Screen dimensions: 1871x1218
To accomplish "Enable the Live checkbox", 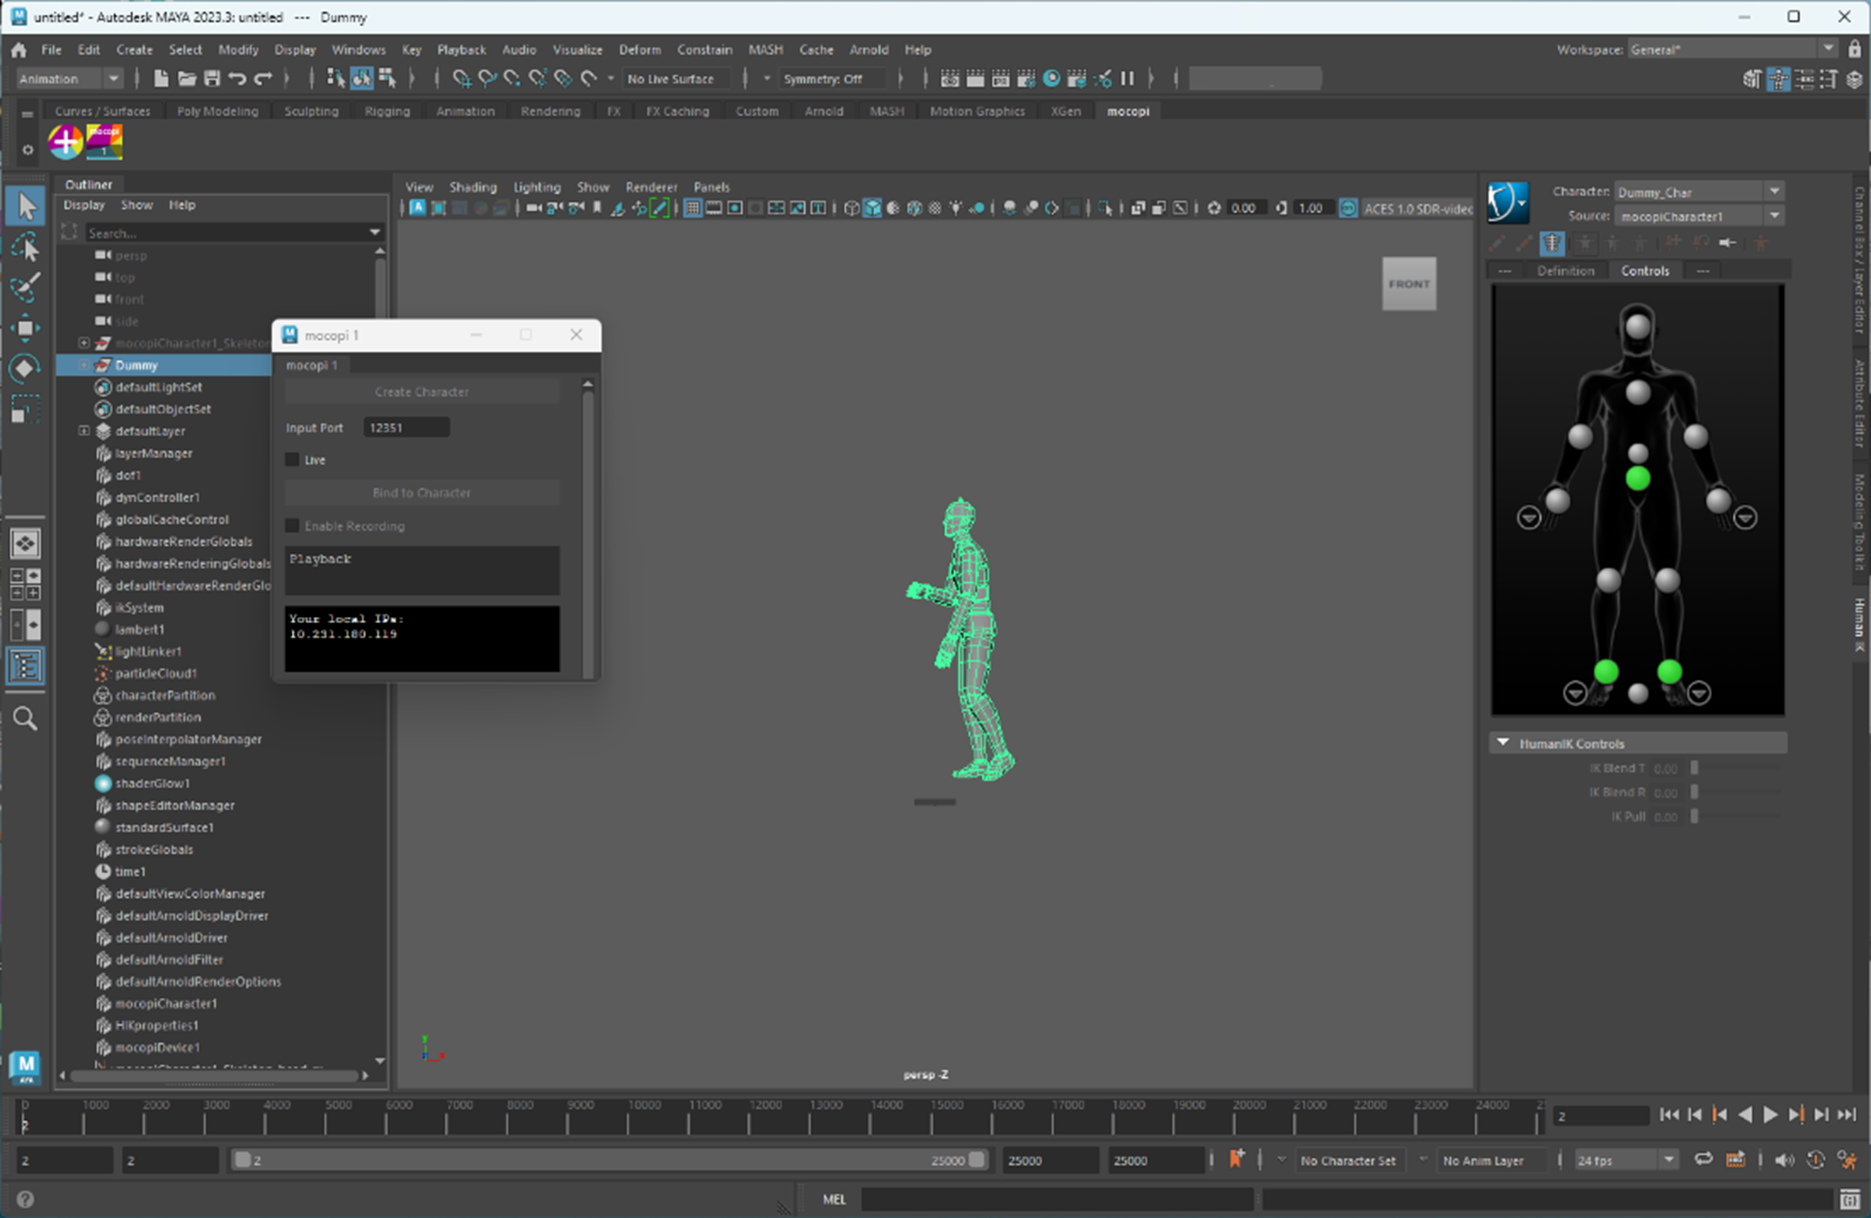I will click(x=293, y=460).
